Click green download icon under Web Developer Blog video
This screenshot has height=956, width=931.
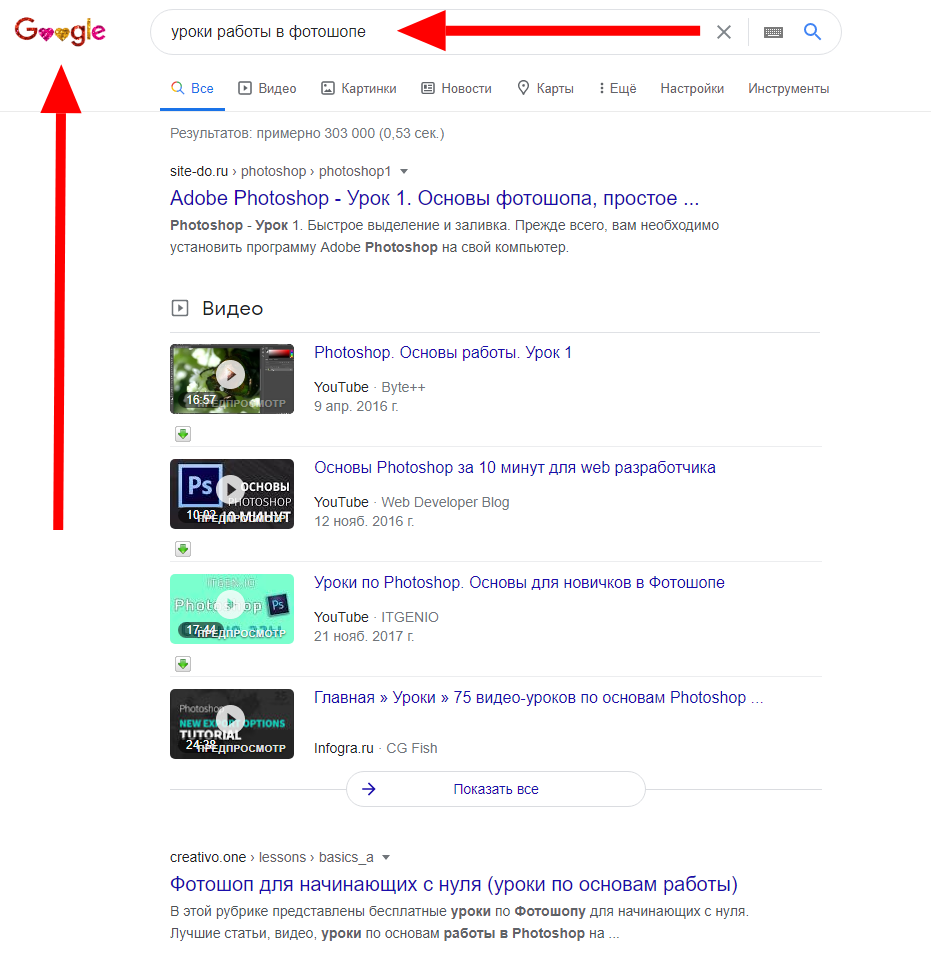tap(183, 549)
